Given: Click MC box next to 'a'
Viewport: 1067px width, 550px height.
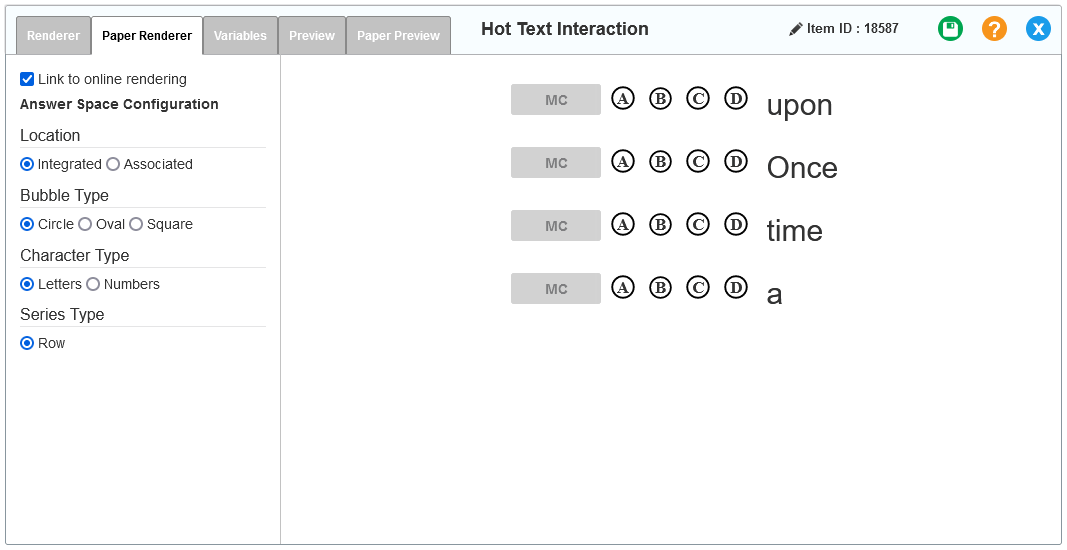Looking at the screenshot, I should pyautogui.click(x=556, y=289).
